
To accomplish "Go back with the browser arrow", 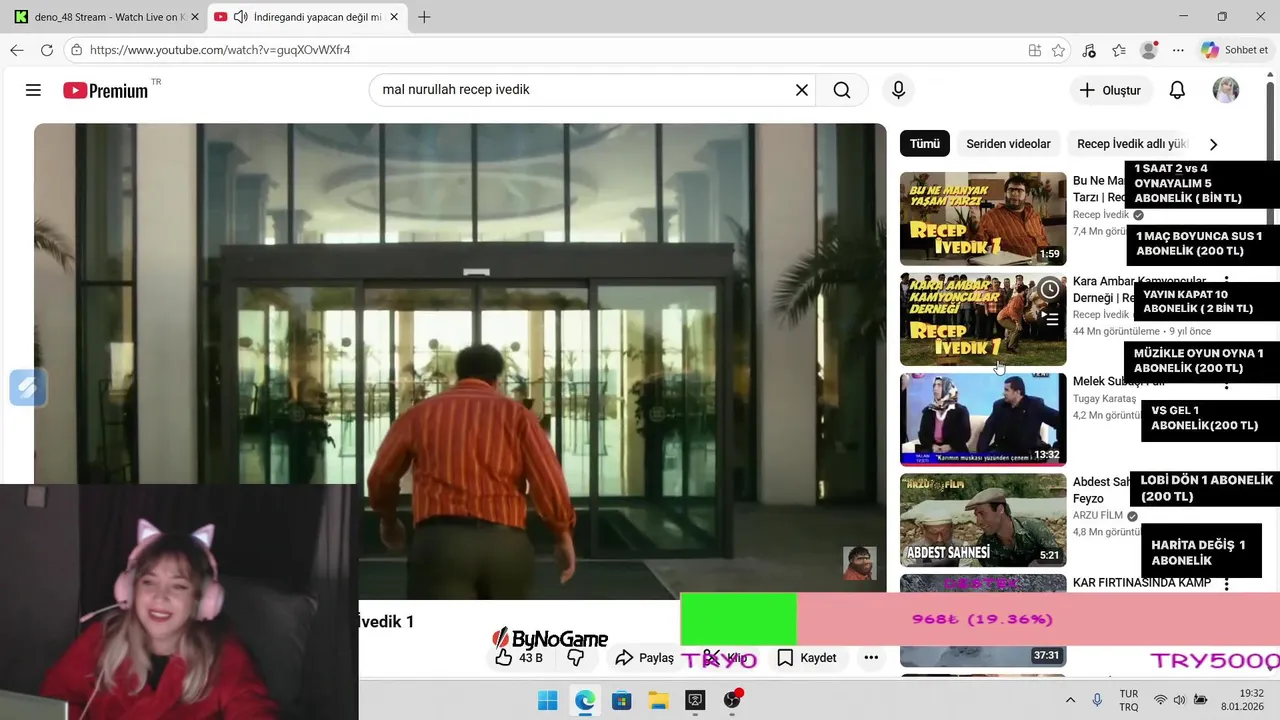I will 17,50.
